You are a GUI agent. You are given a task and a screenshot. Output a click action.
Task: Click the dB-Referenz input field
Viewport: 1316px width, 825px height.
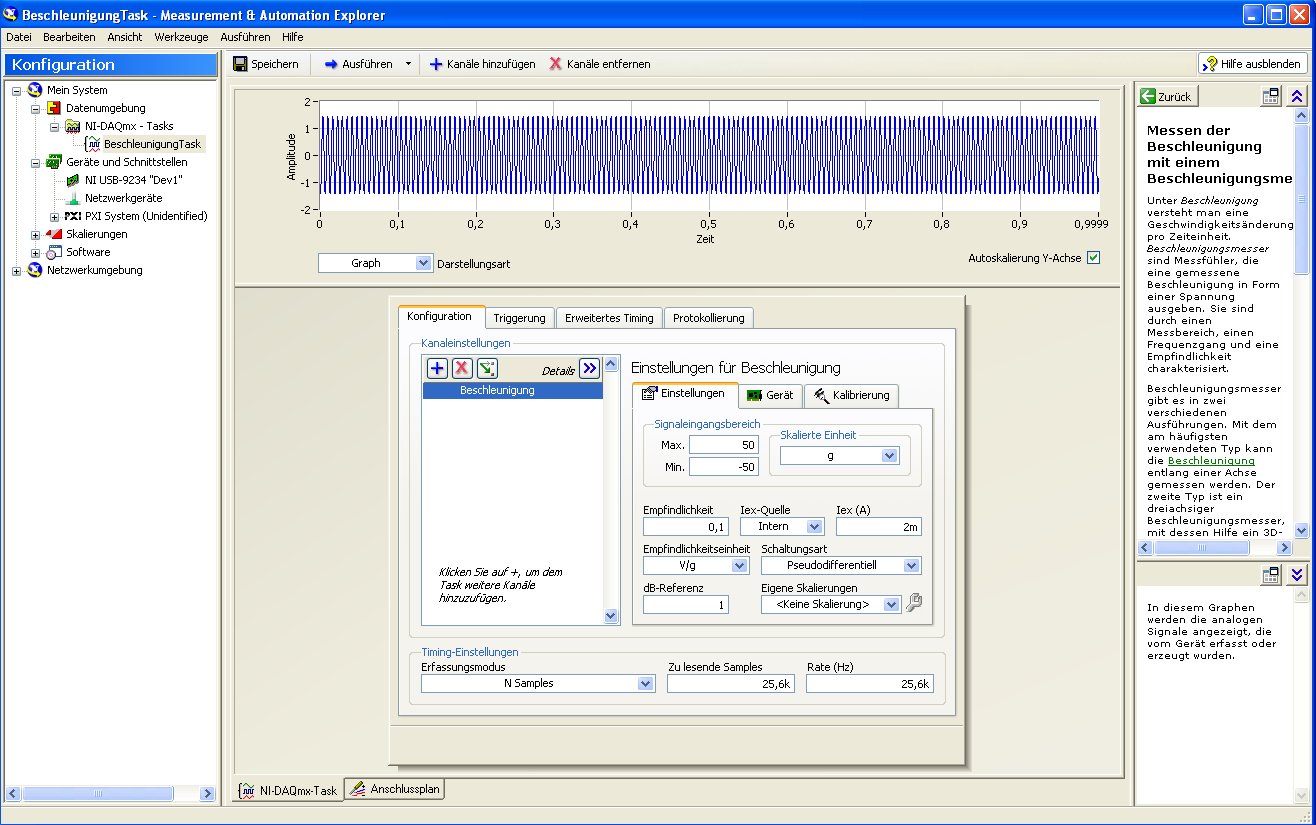[686, 604]
